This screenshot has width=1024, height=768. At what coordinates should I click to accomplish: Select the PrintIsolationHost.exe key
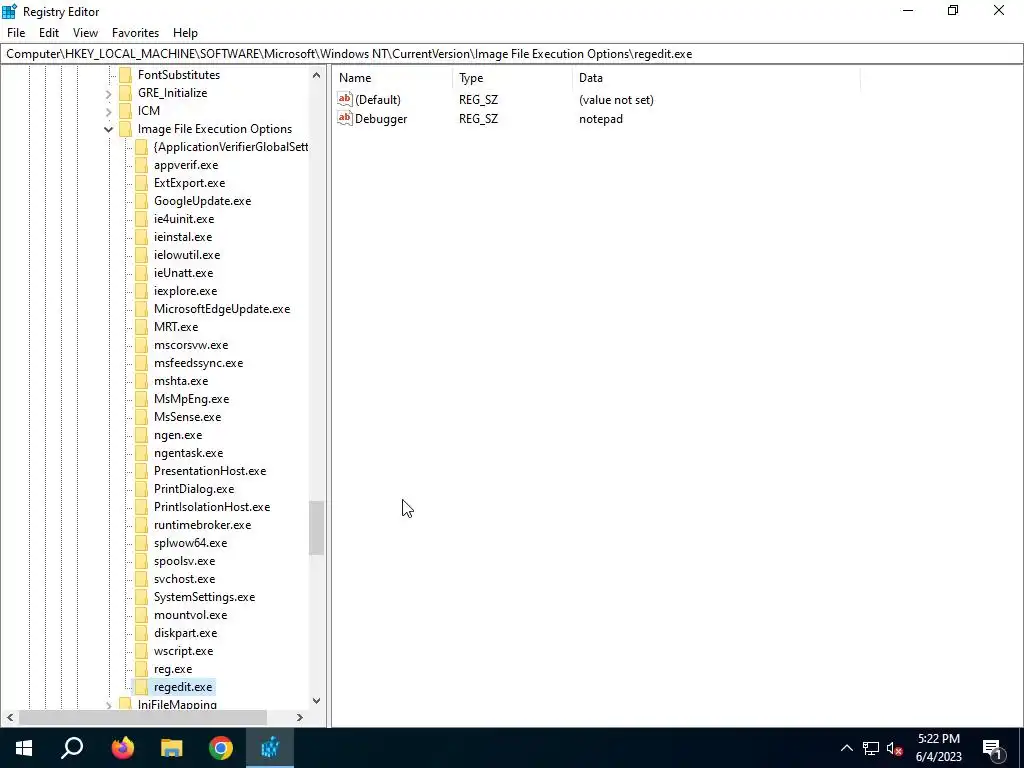(x=212, y=507)
